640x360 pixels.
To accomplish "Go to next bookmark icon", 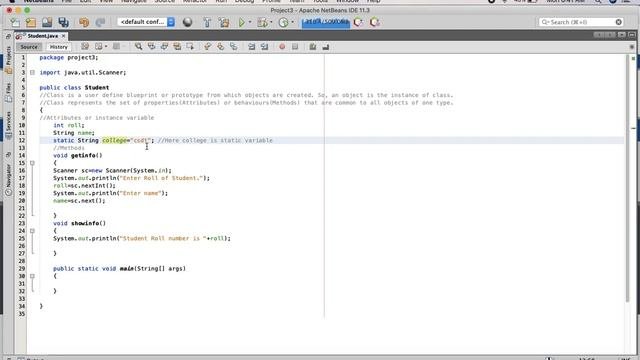I will tap(220, 47).
